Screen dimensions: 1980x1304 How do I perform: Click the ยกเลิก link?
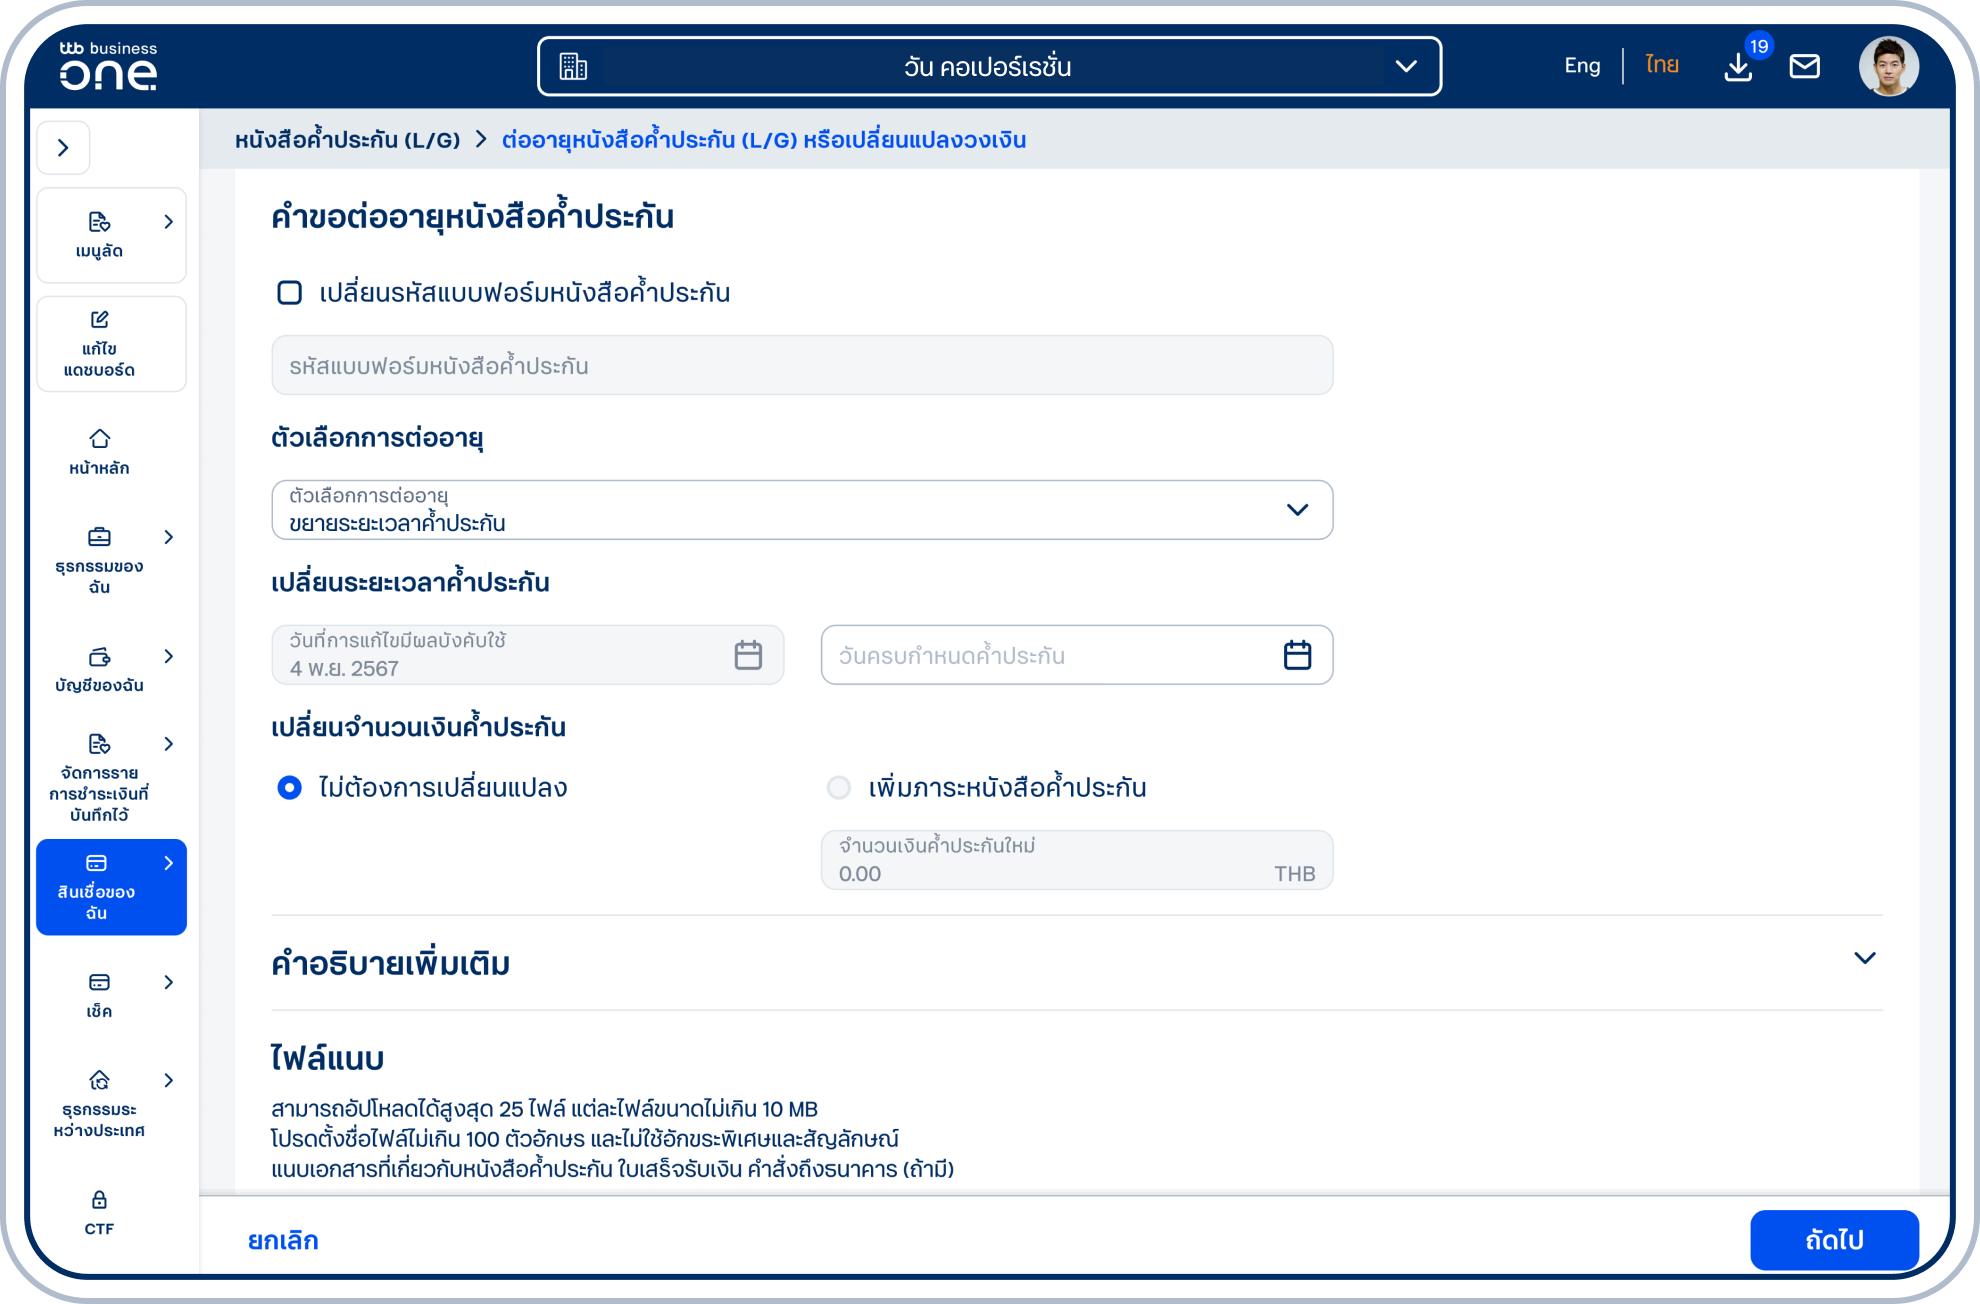(x=283, y=1240)
